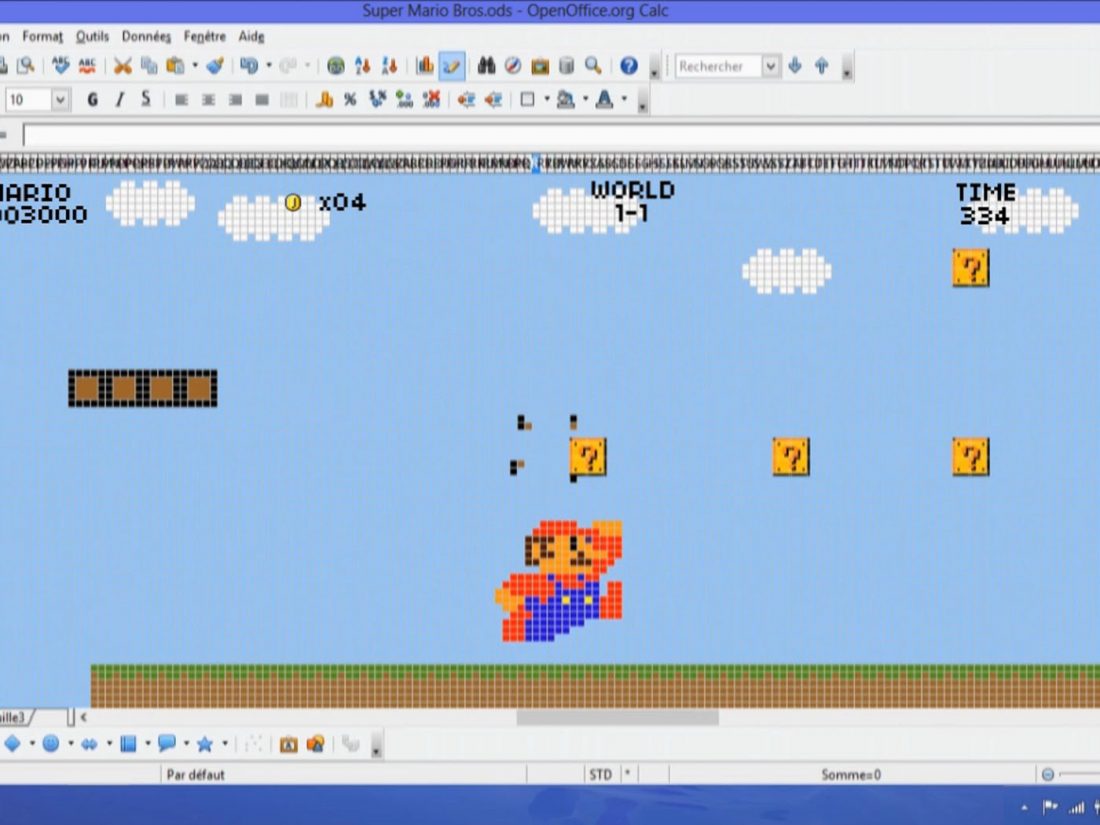Insert a hyperlink with the globe icon

(336, 66)
